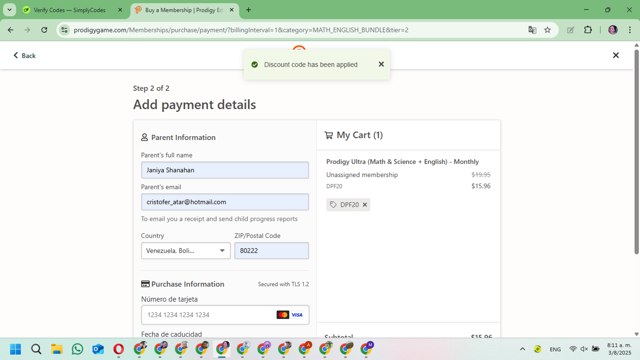Edit the Parent's email field
640x360 pixels.
coord(225,202)
